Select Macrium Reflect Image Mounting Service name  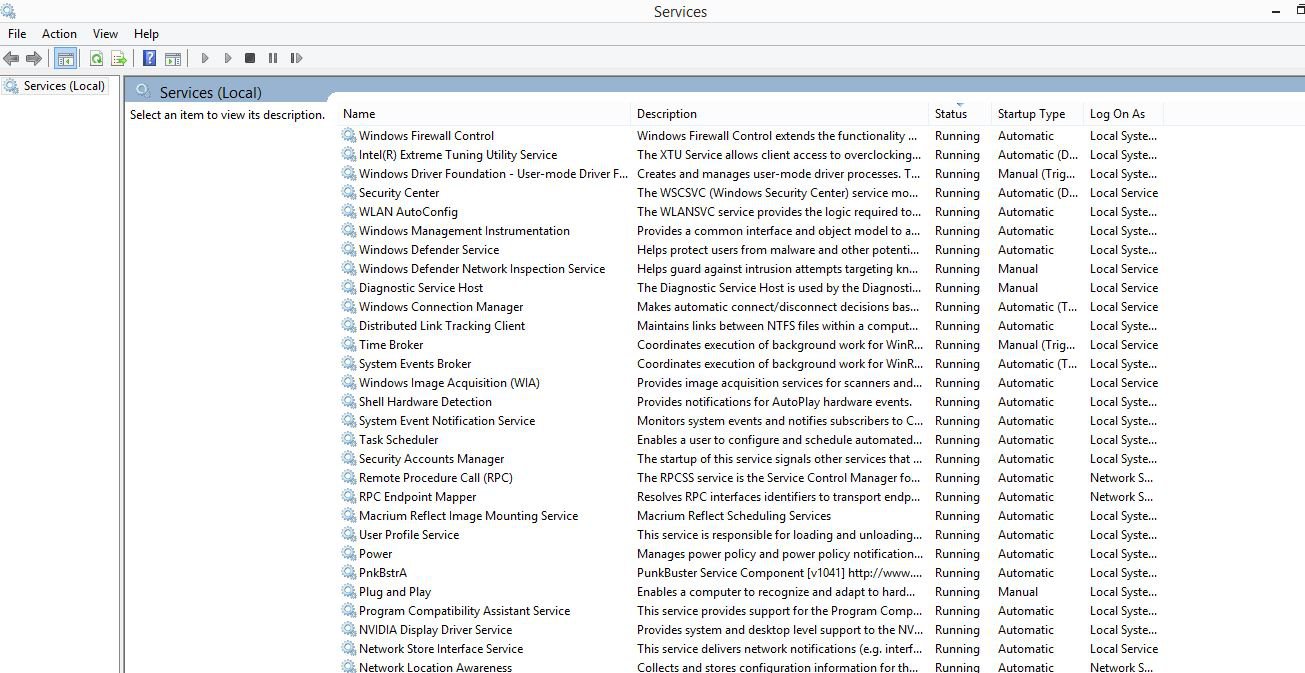click(468, 516)
